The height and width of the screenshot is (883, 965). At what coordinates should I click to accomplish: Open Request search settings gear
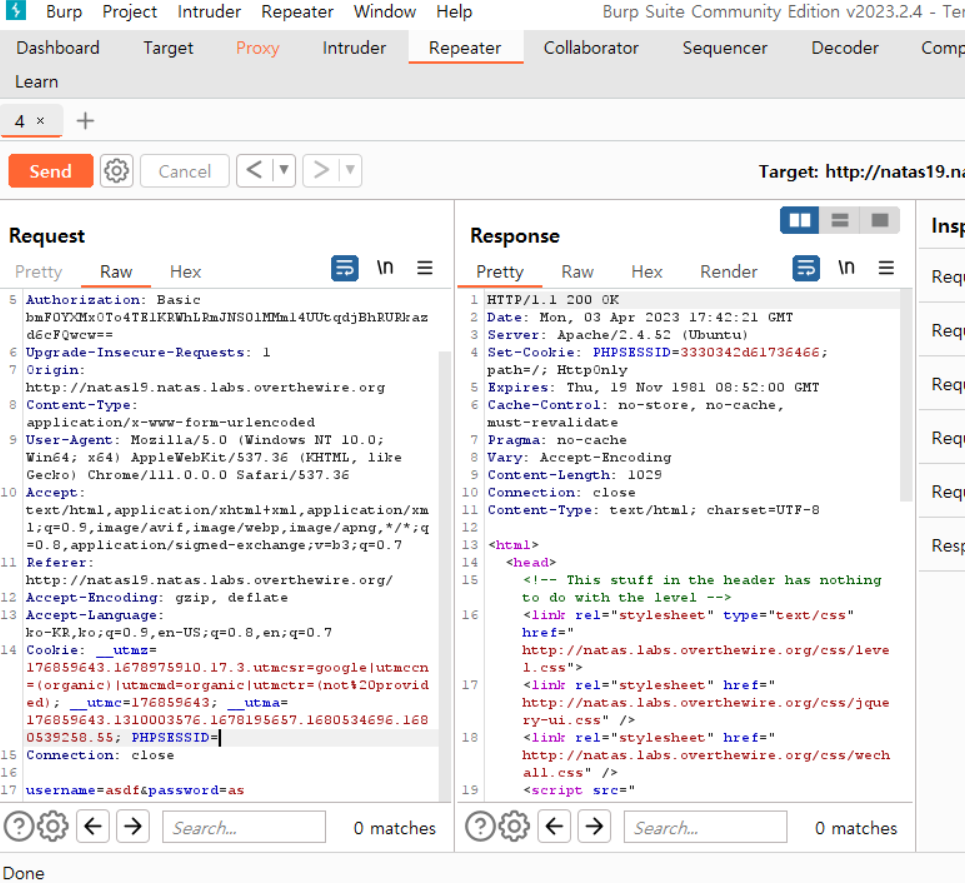point(53,826)
